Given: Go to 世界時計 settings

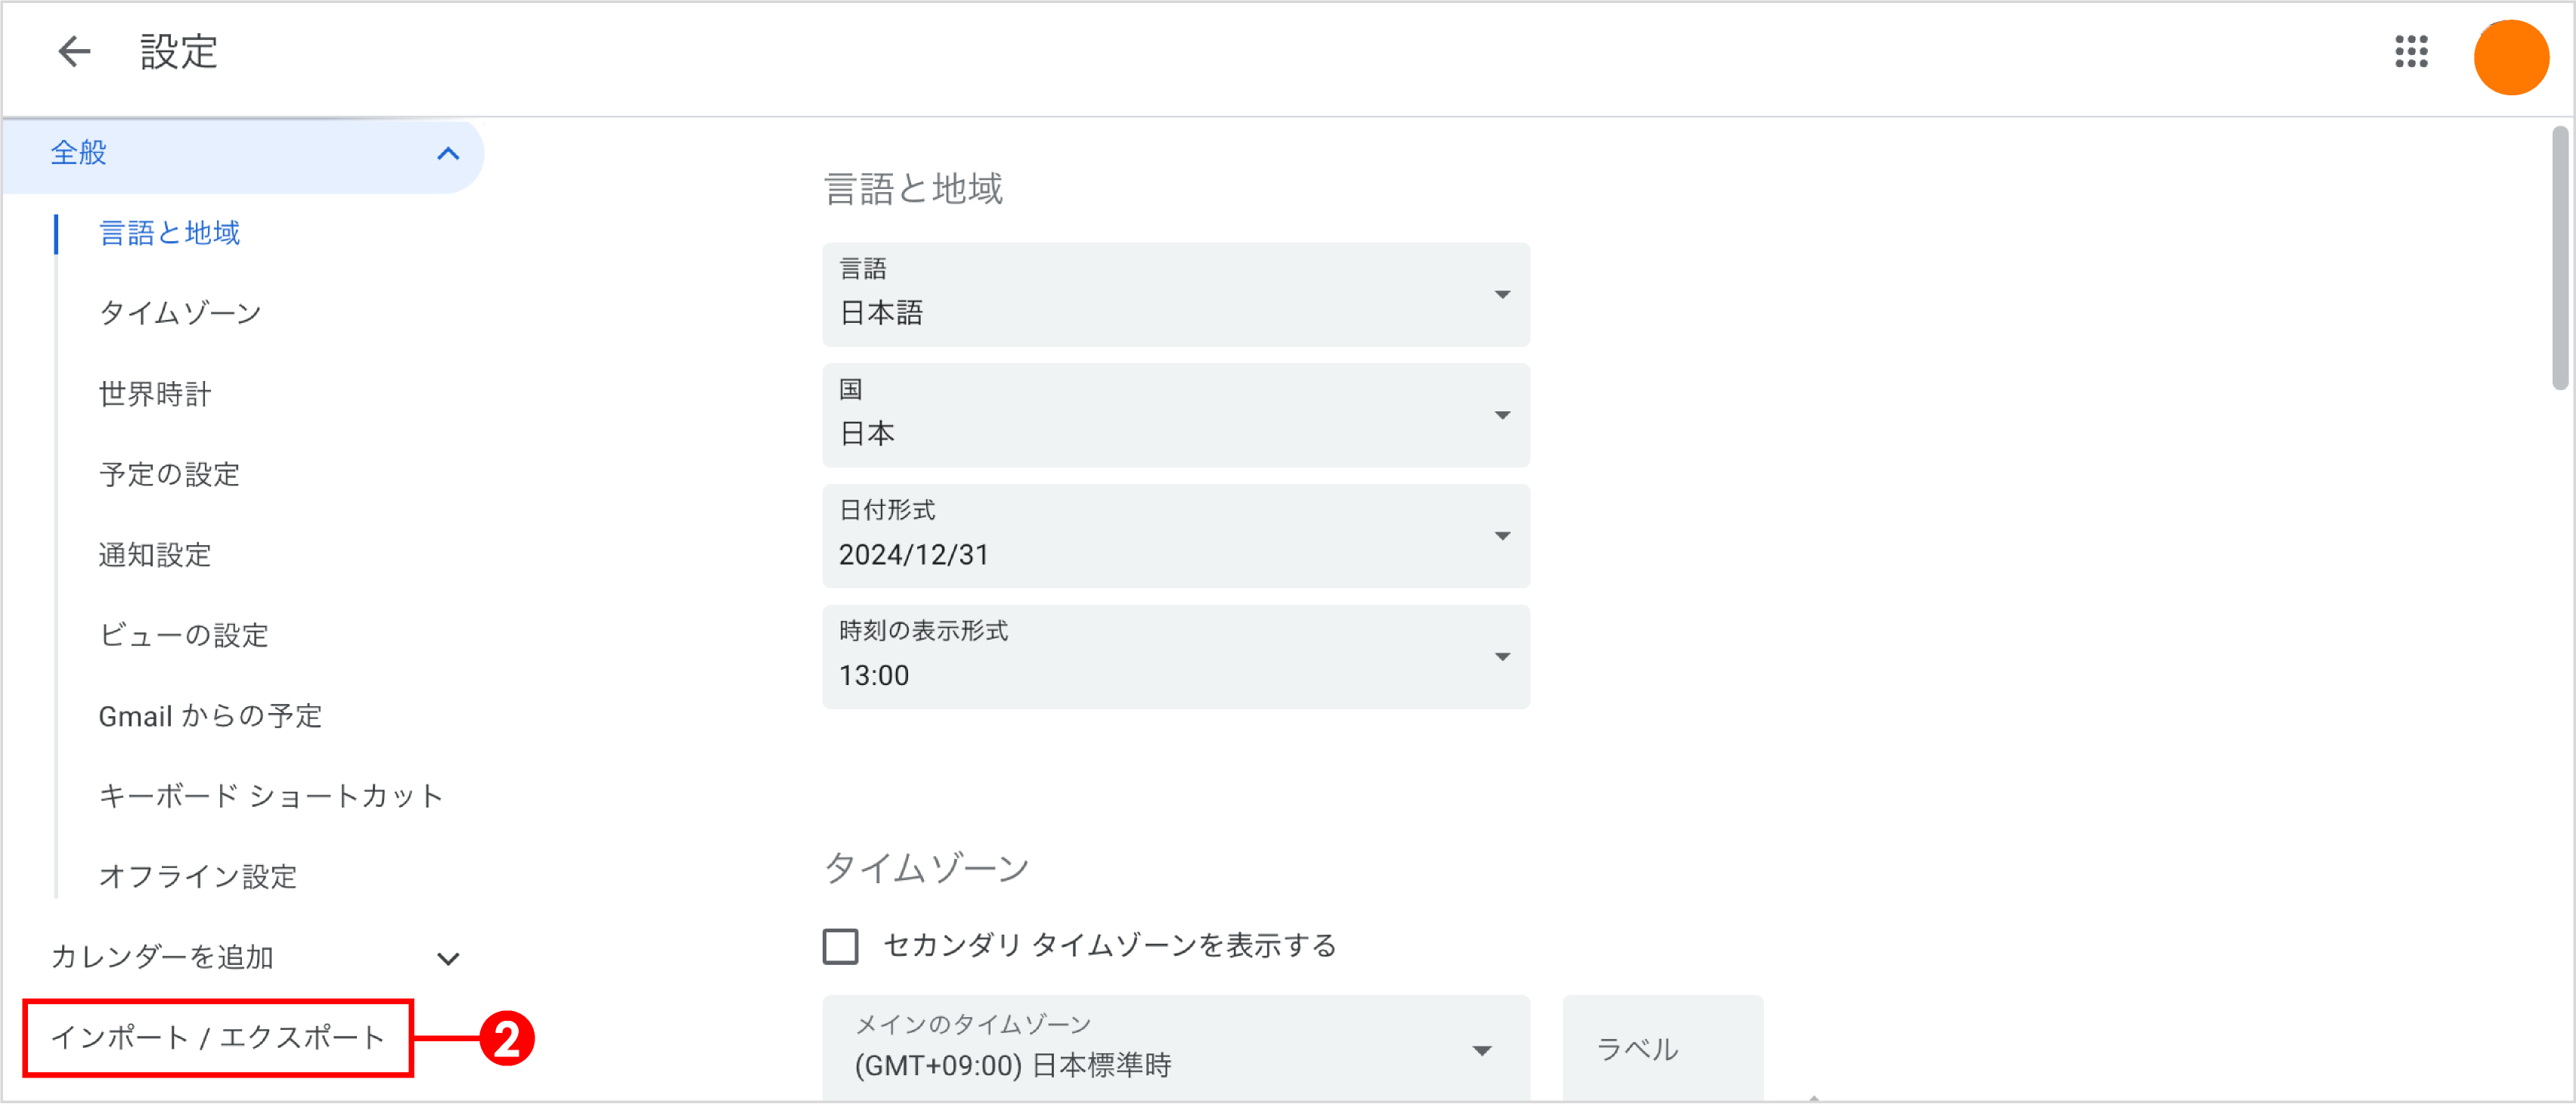Looking at the screenshot, I should pos(154,394).
